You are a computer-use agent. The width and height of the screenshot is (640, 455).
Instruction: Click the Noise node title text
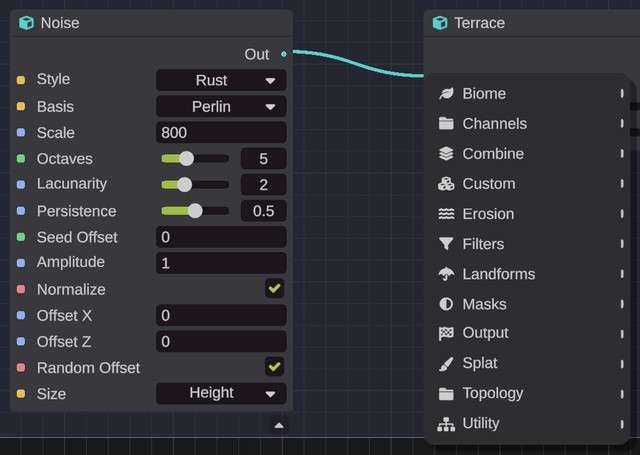(60, 23)
